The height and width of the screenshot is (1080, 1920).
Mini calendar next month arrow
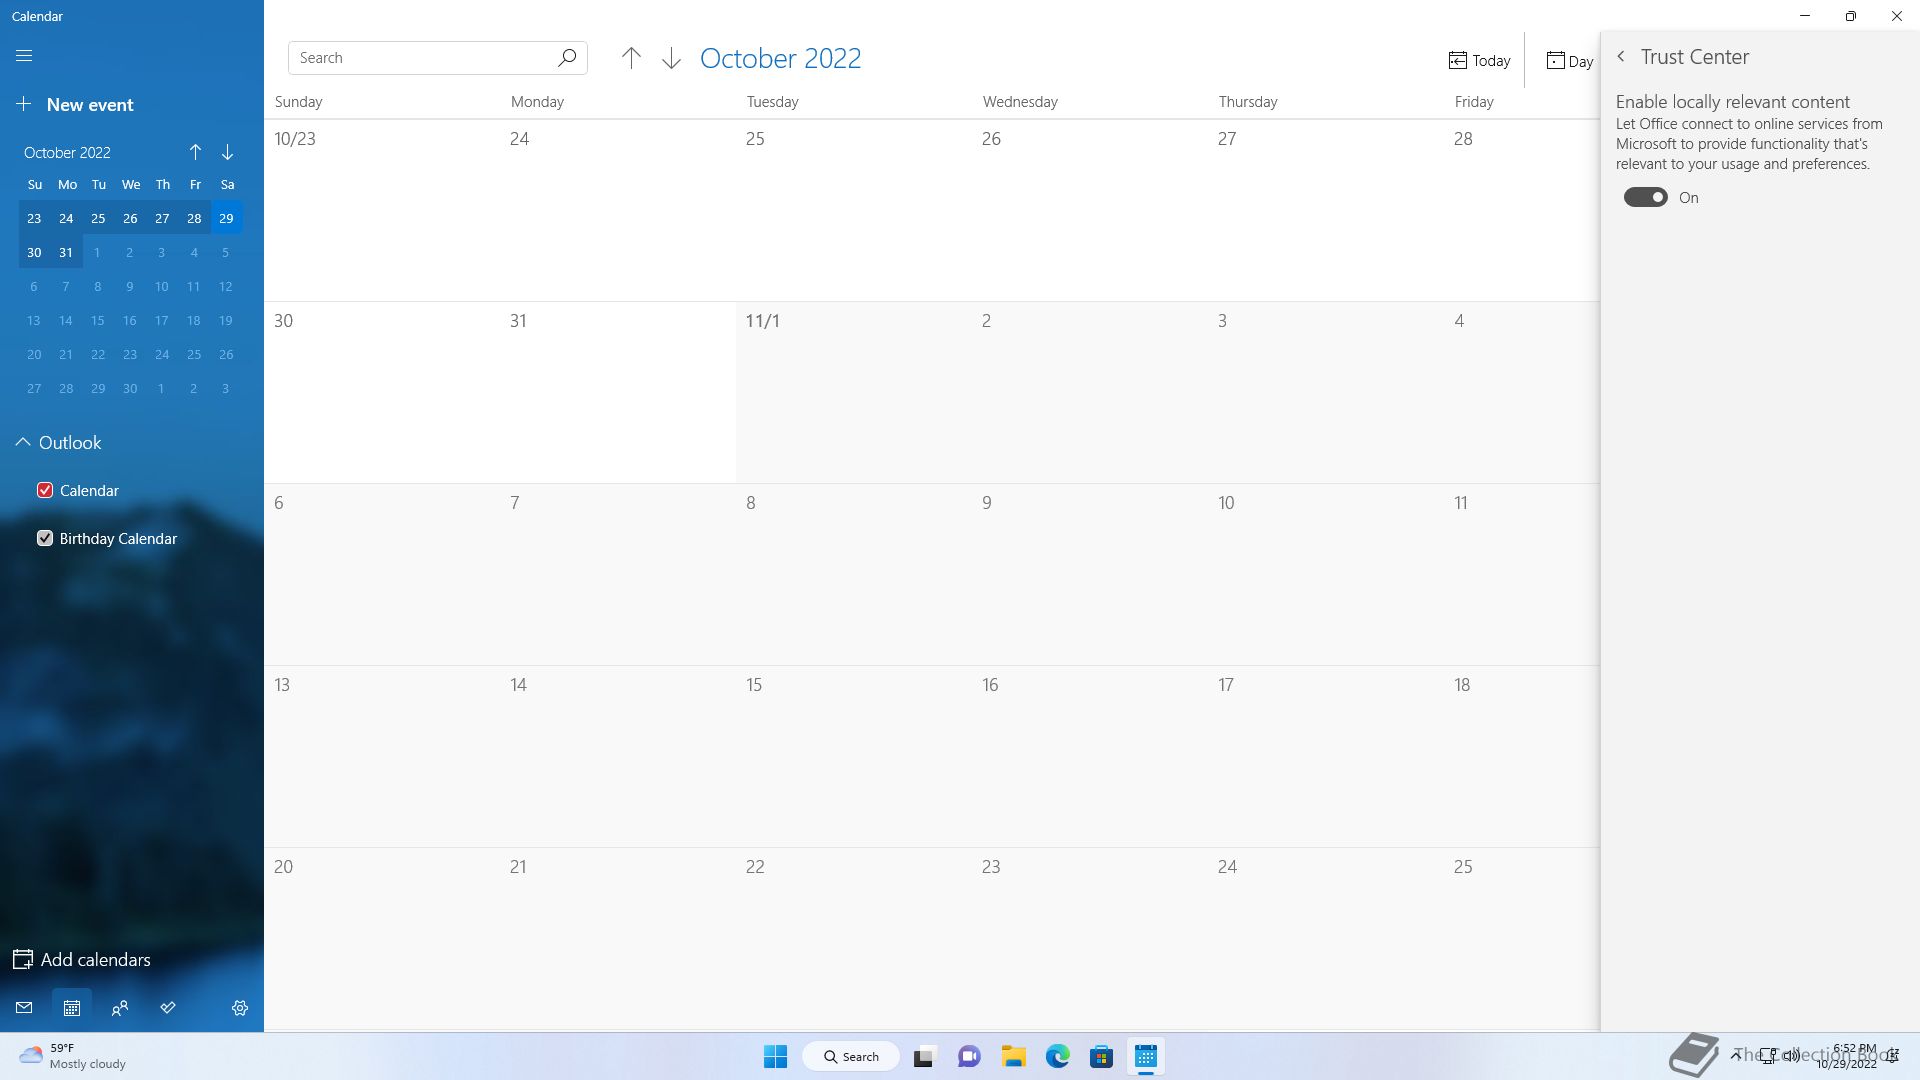(x=227, y=152)
